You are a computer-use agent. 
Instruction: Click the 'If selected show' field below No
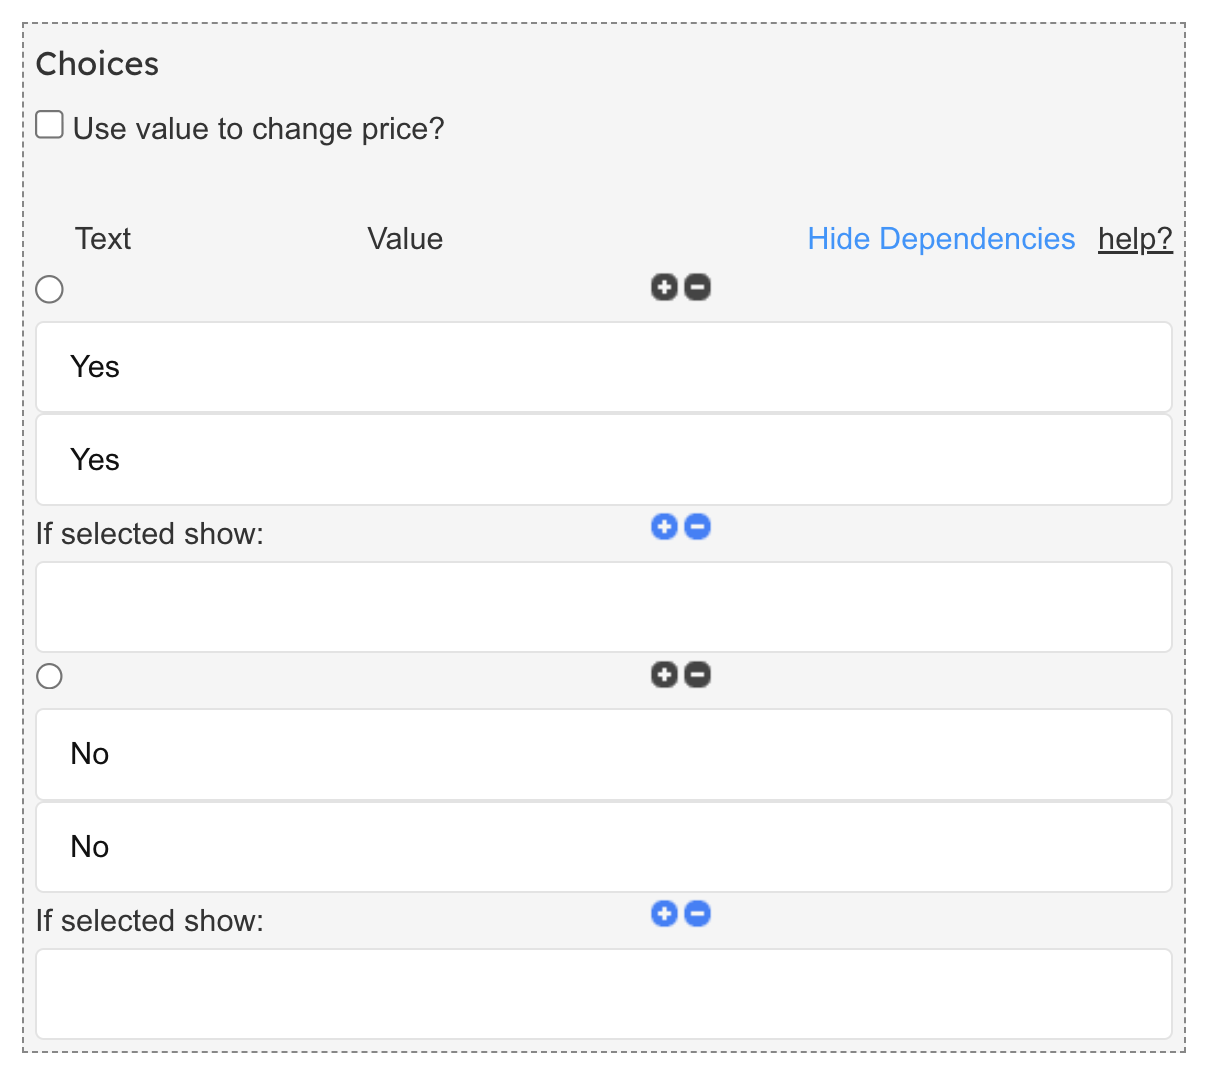pos(604,994)
